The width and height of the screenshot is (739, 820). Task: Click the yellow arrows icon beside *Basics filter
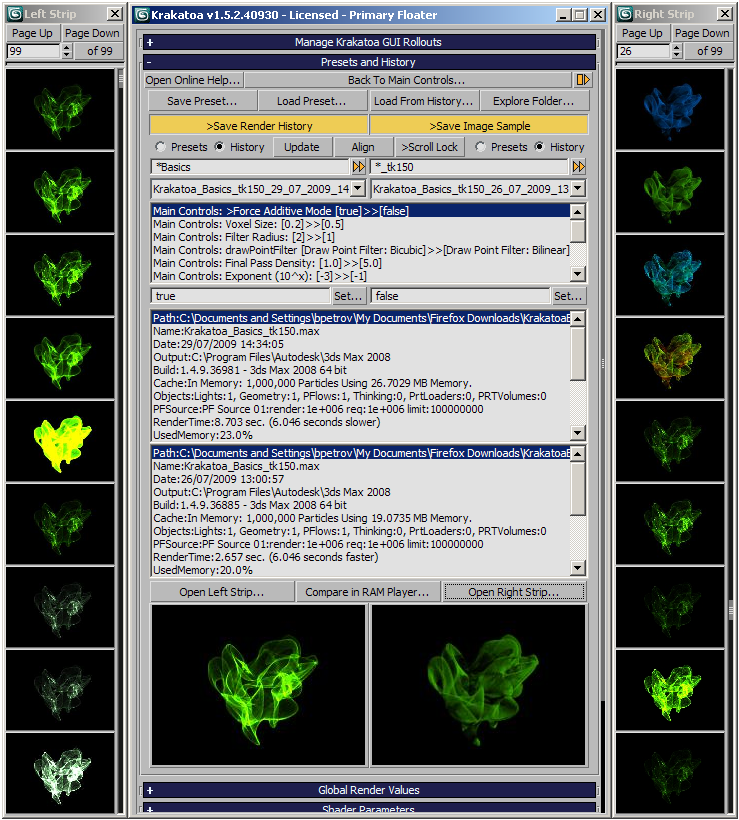click(358, 167)
